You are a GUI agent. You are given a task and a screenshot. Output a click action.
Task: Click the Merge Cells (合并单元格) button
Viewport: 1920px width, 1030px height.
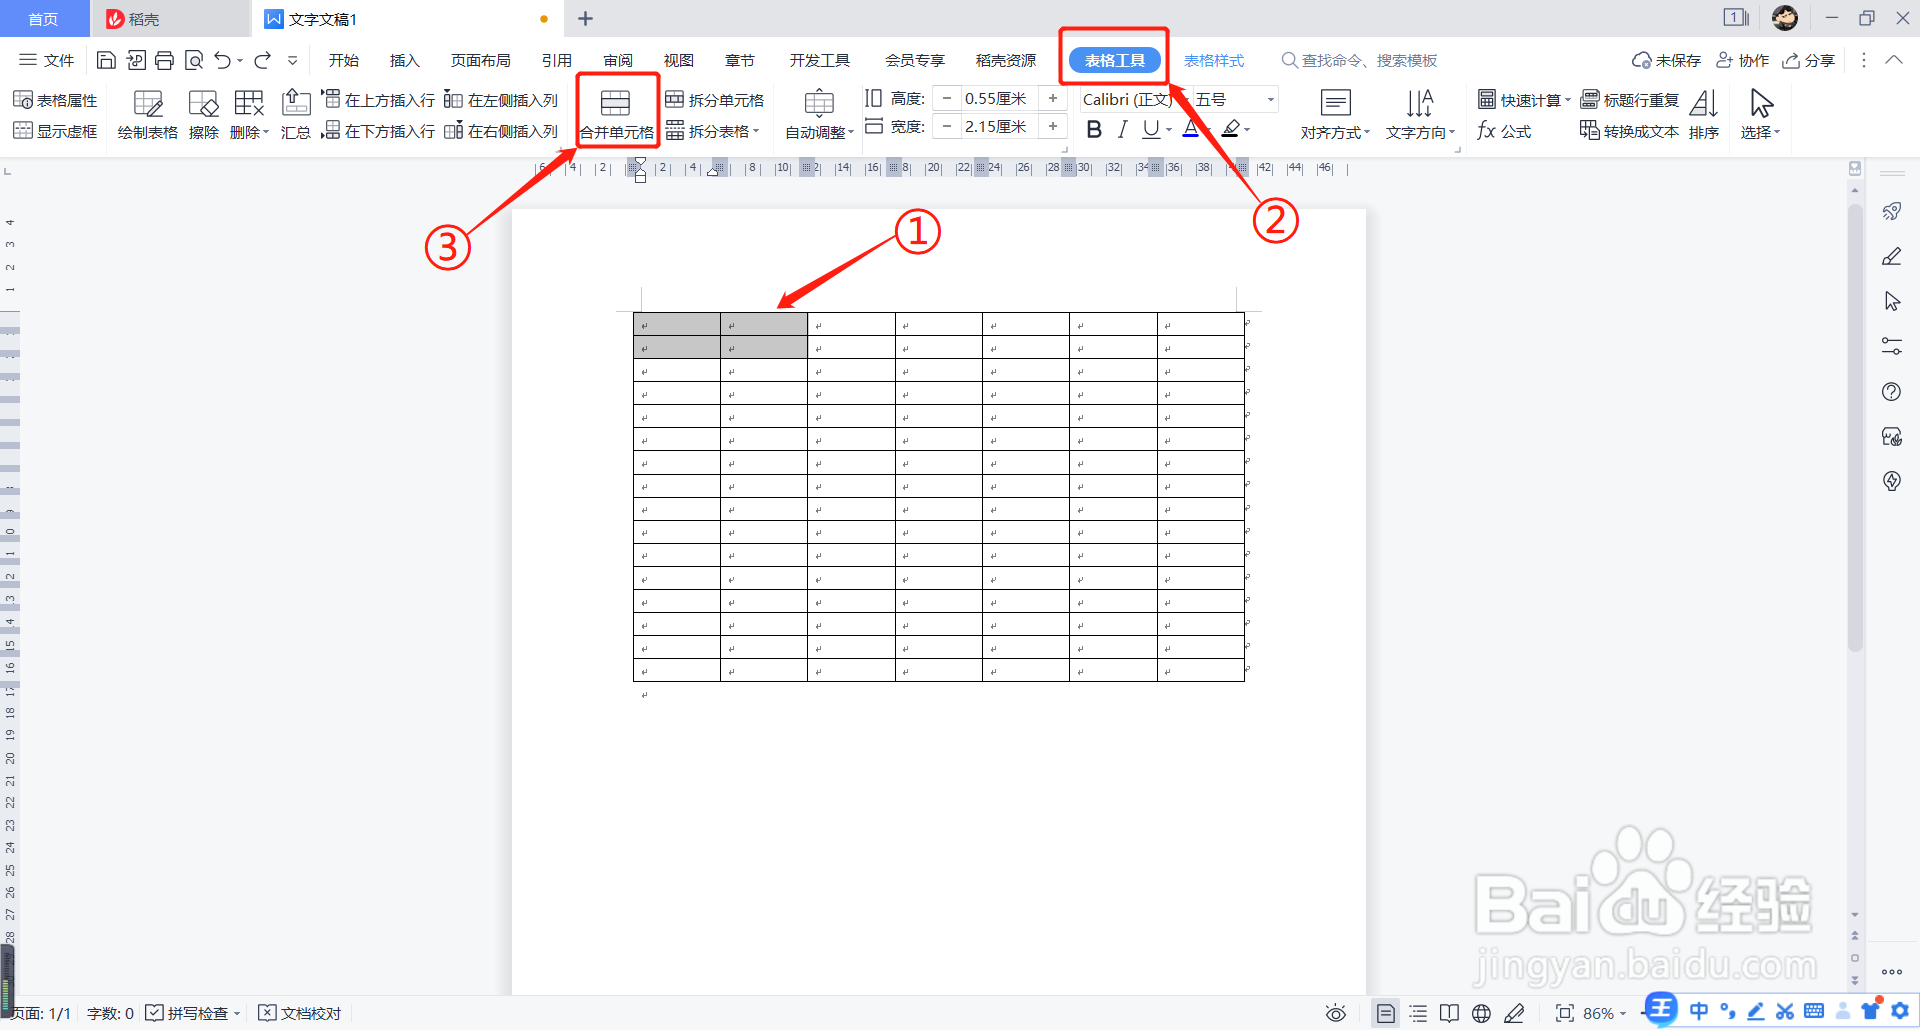617,113
